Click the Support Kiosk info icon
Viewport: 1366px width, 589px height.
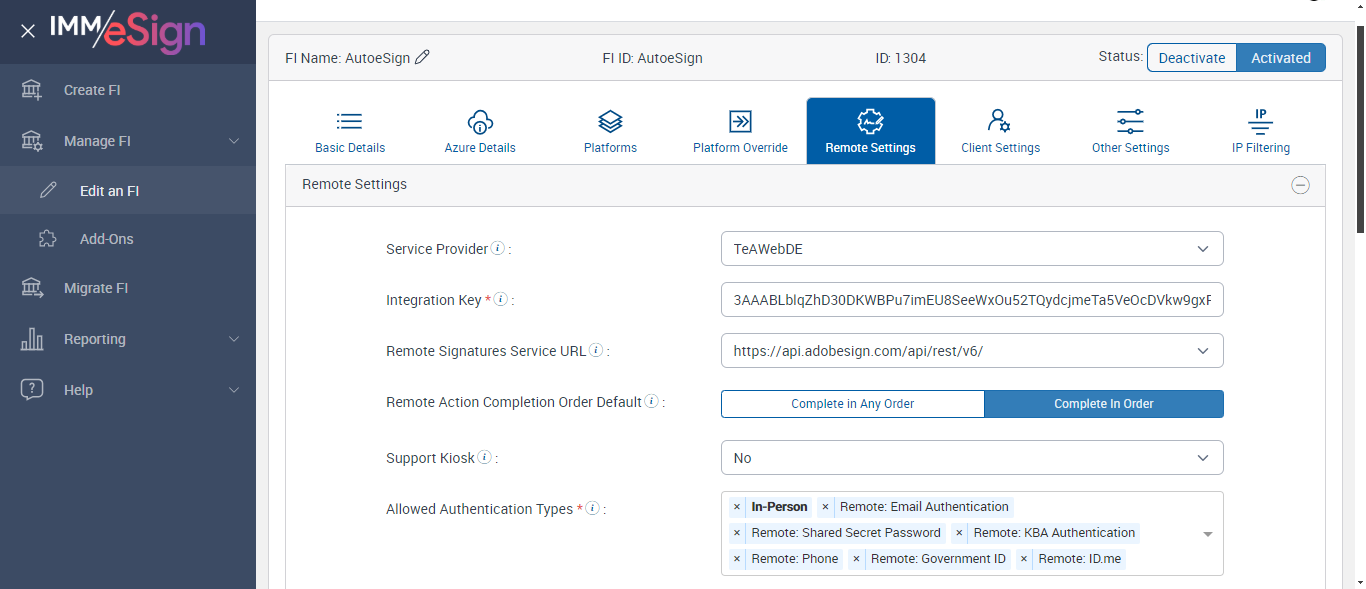484,457
